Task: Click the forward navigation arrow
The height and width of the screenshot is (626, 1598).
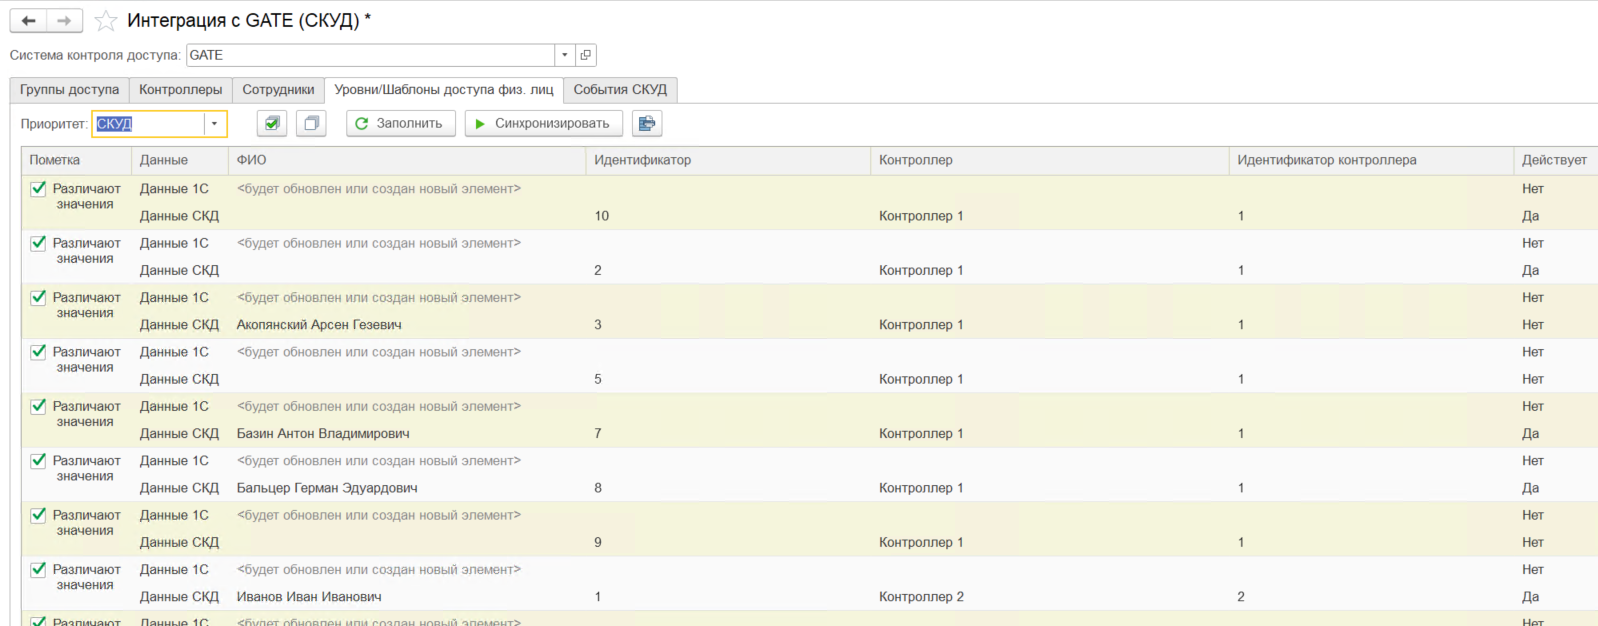Action: click(x=64, y=21)
